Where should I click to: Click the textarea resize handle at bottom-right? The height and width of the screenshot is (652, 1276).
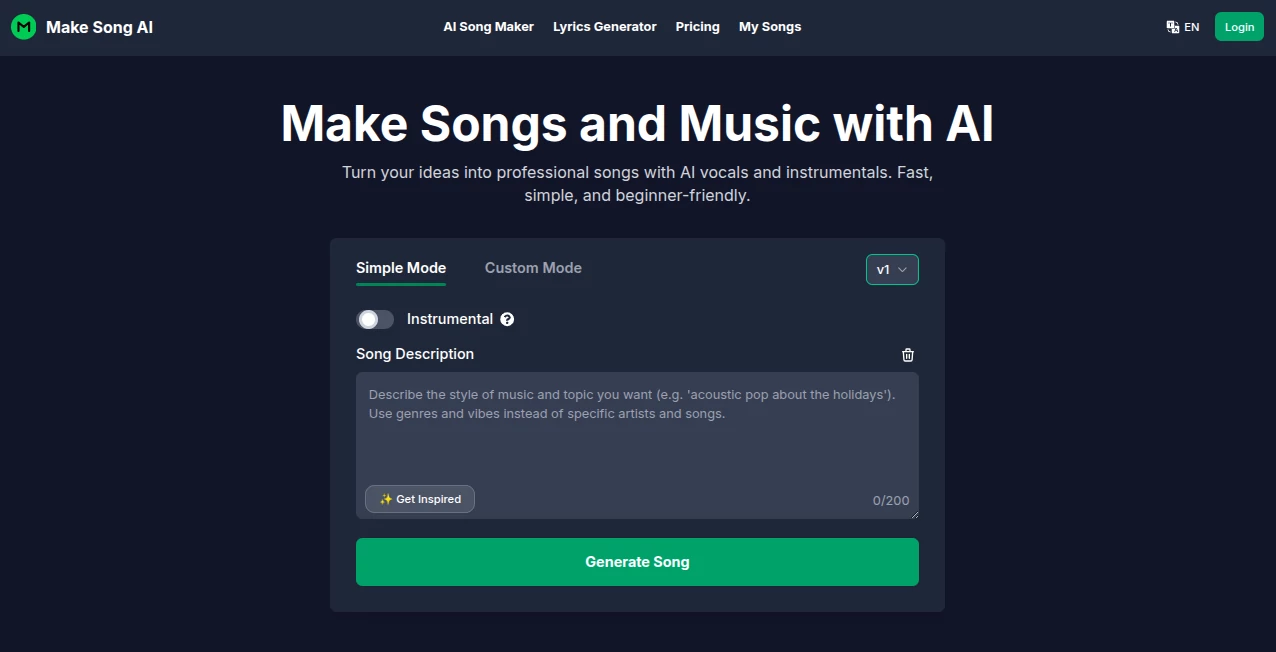[914, 512]
